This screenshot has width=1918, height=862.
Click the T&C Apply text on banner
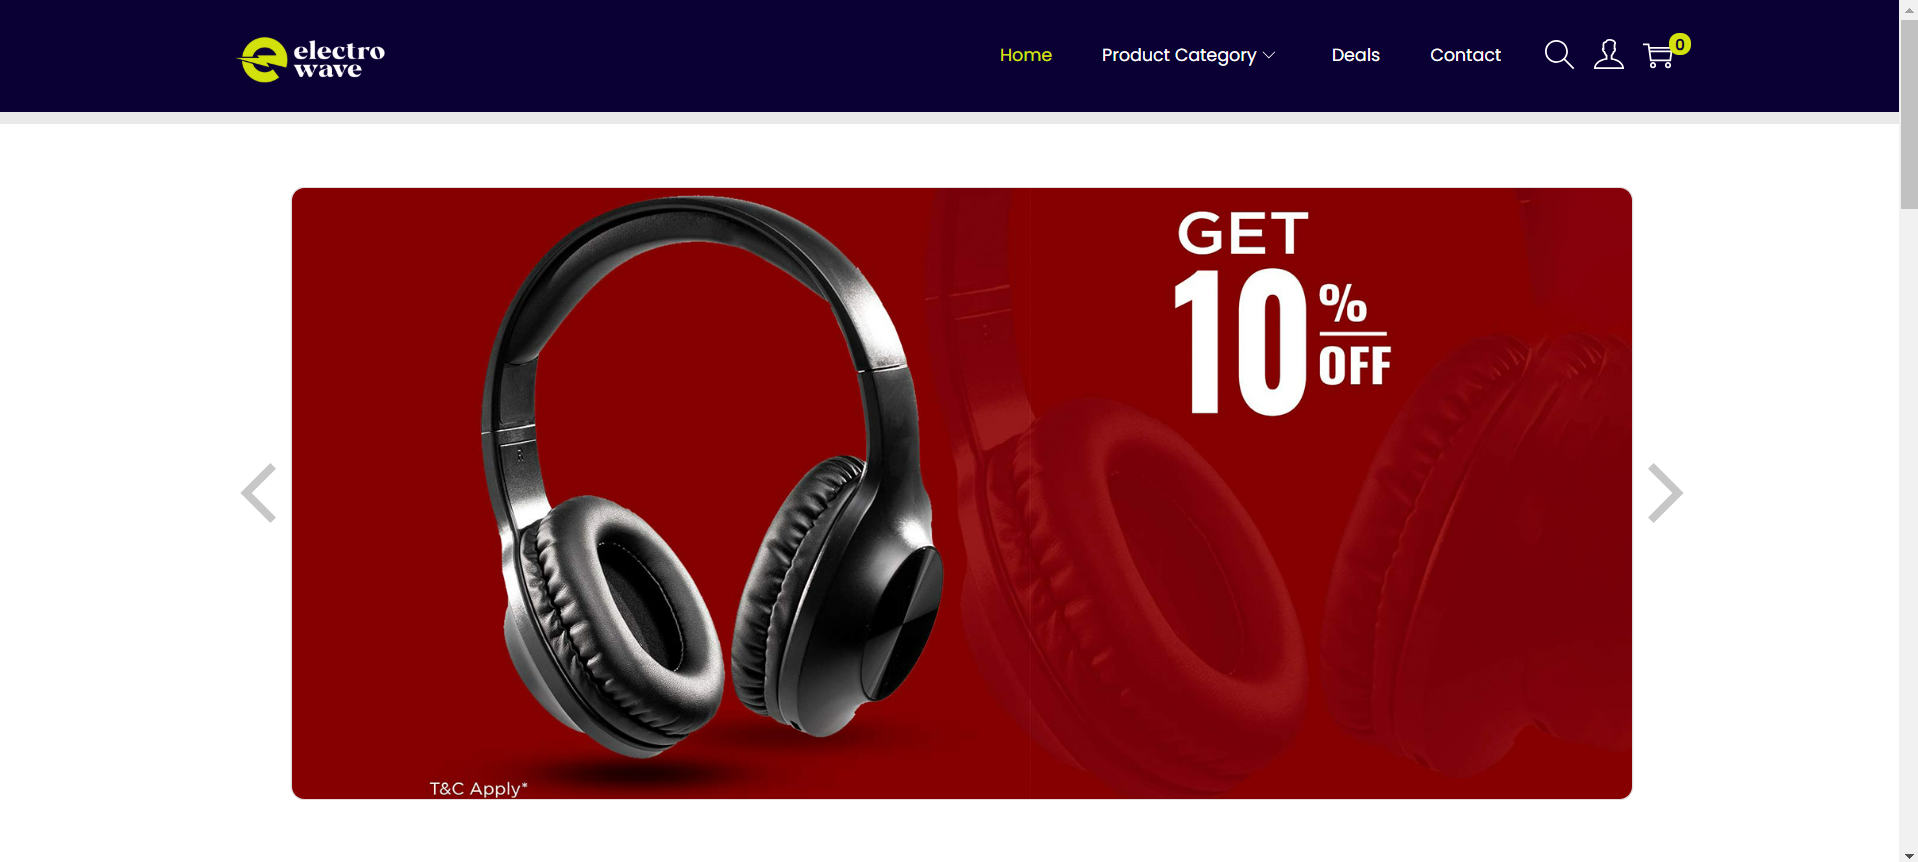pyautogui.click(x=478, y=788)
